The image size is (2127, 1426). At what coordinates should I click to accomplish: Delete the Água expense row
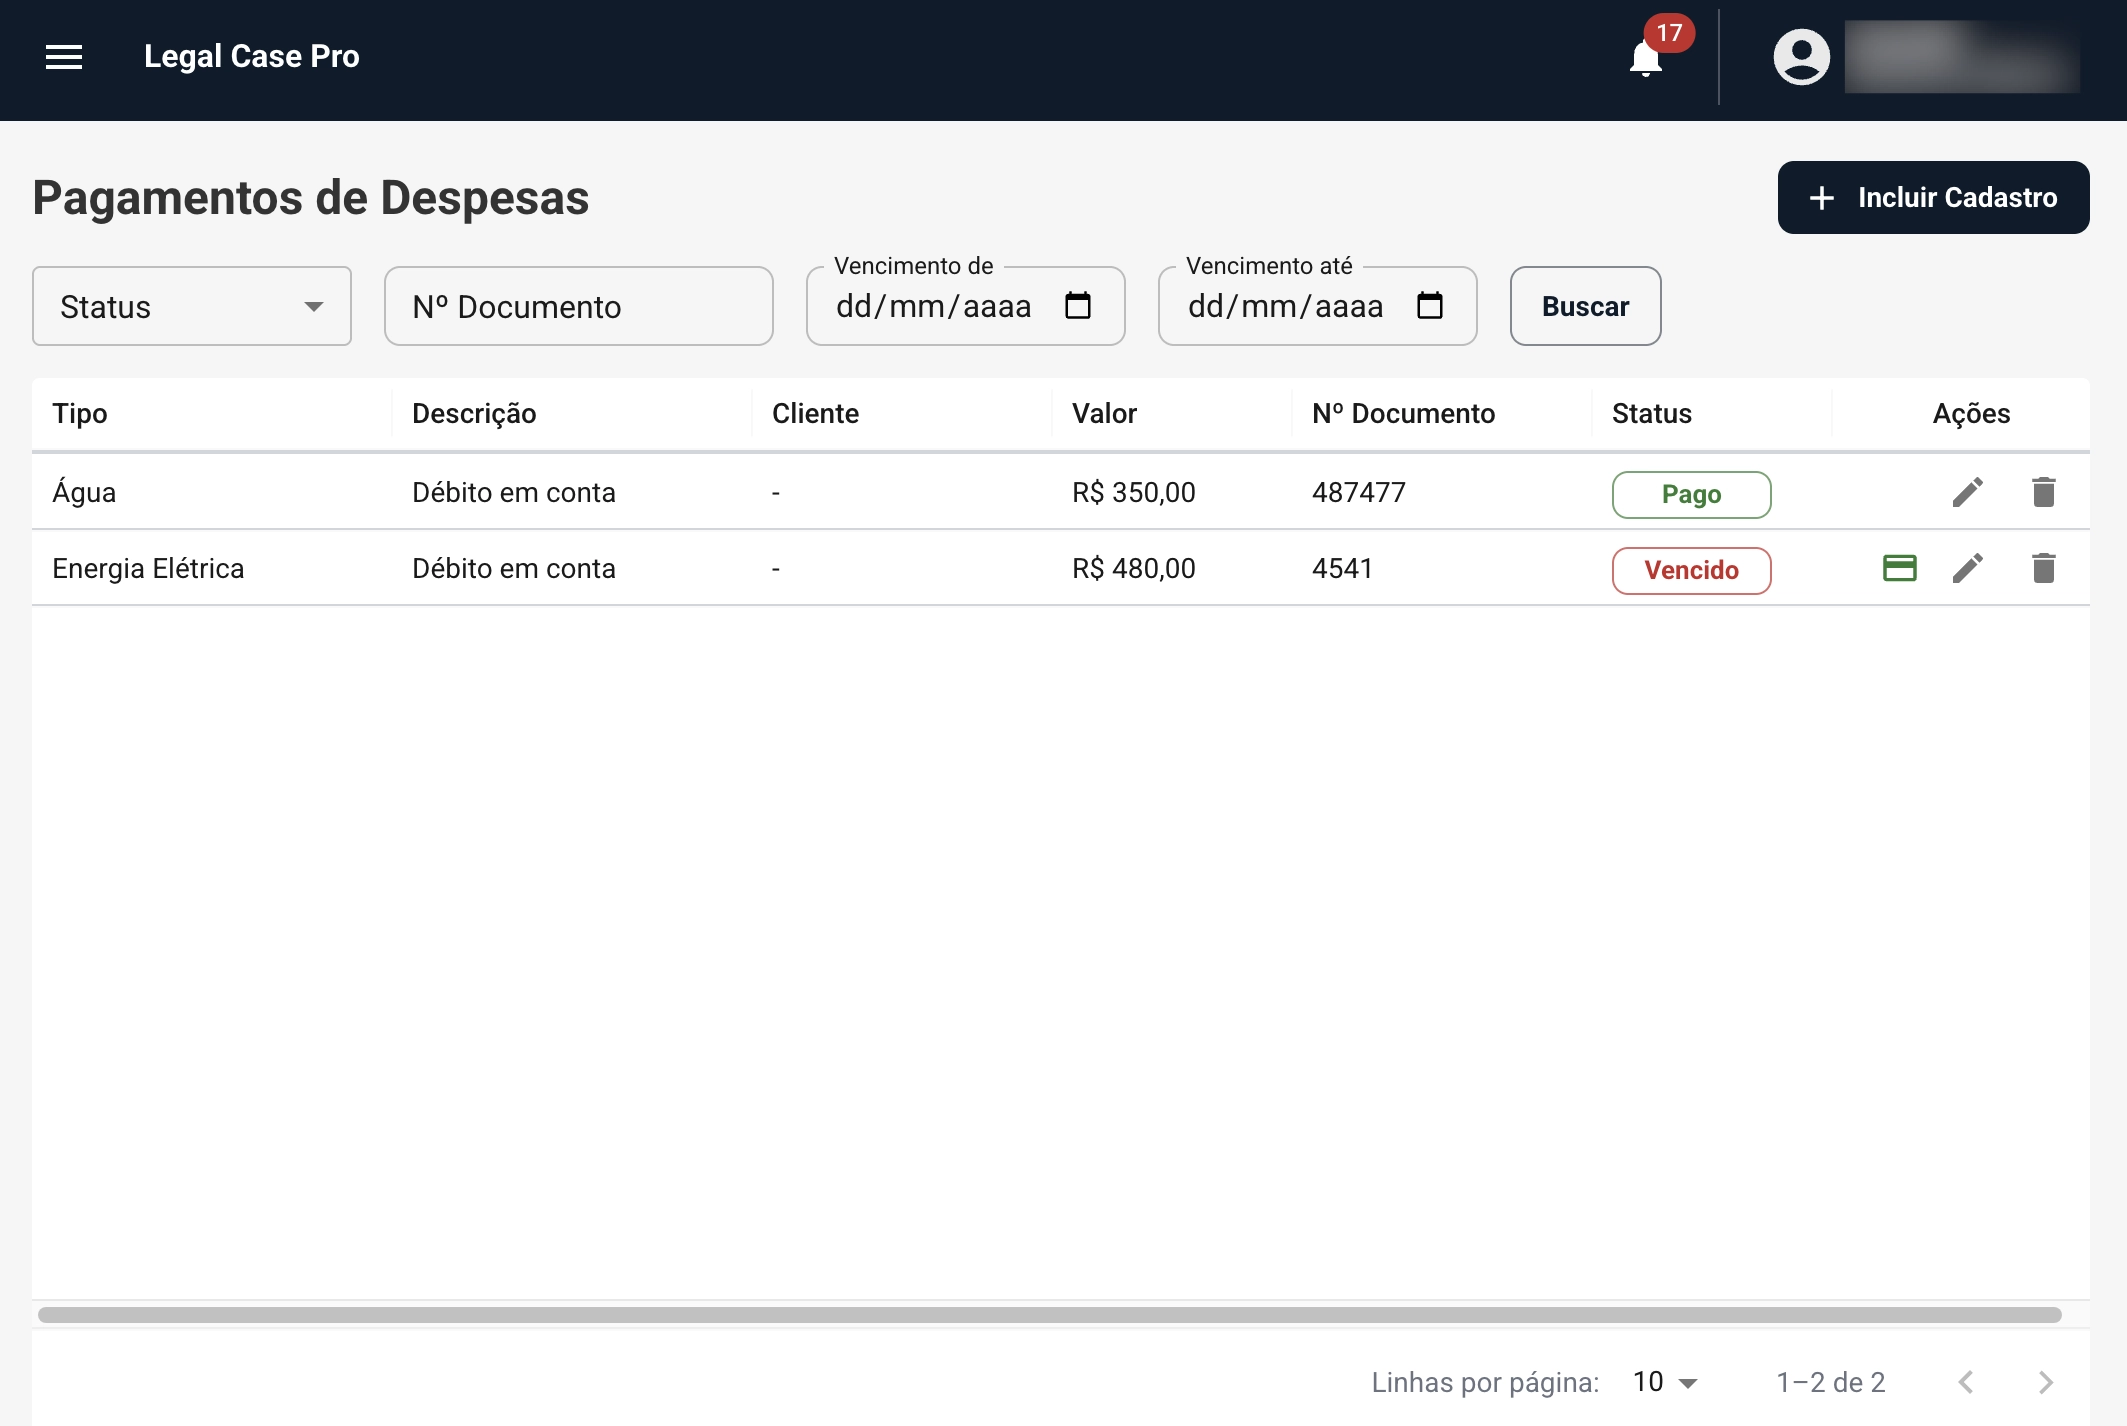[x=2044, y=492]
